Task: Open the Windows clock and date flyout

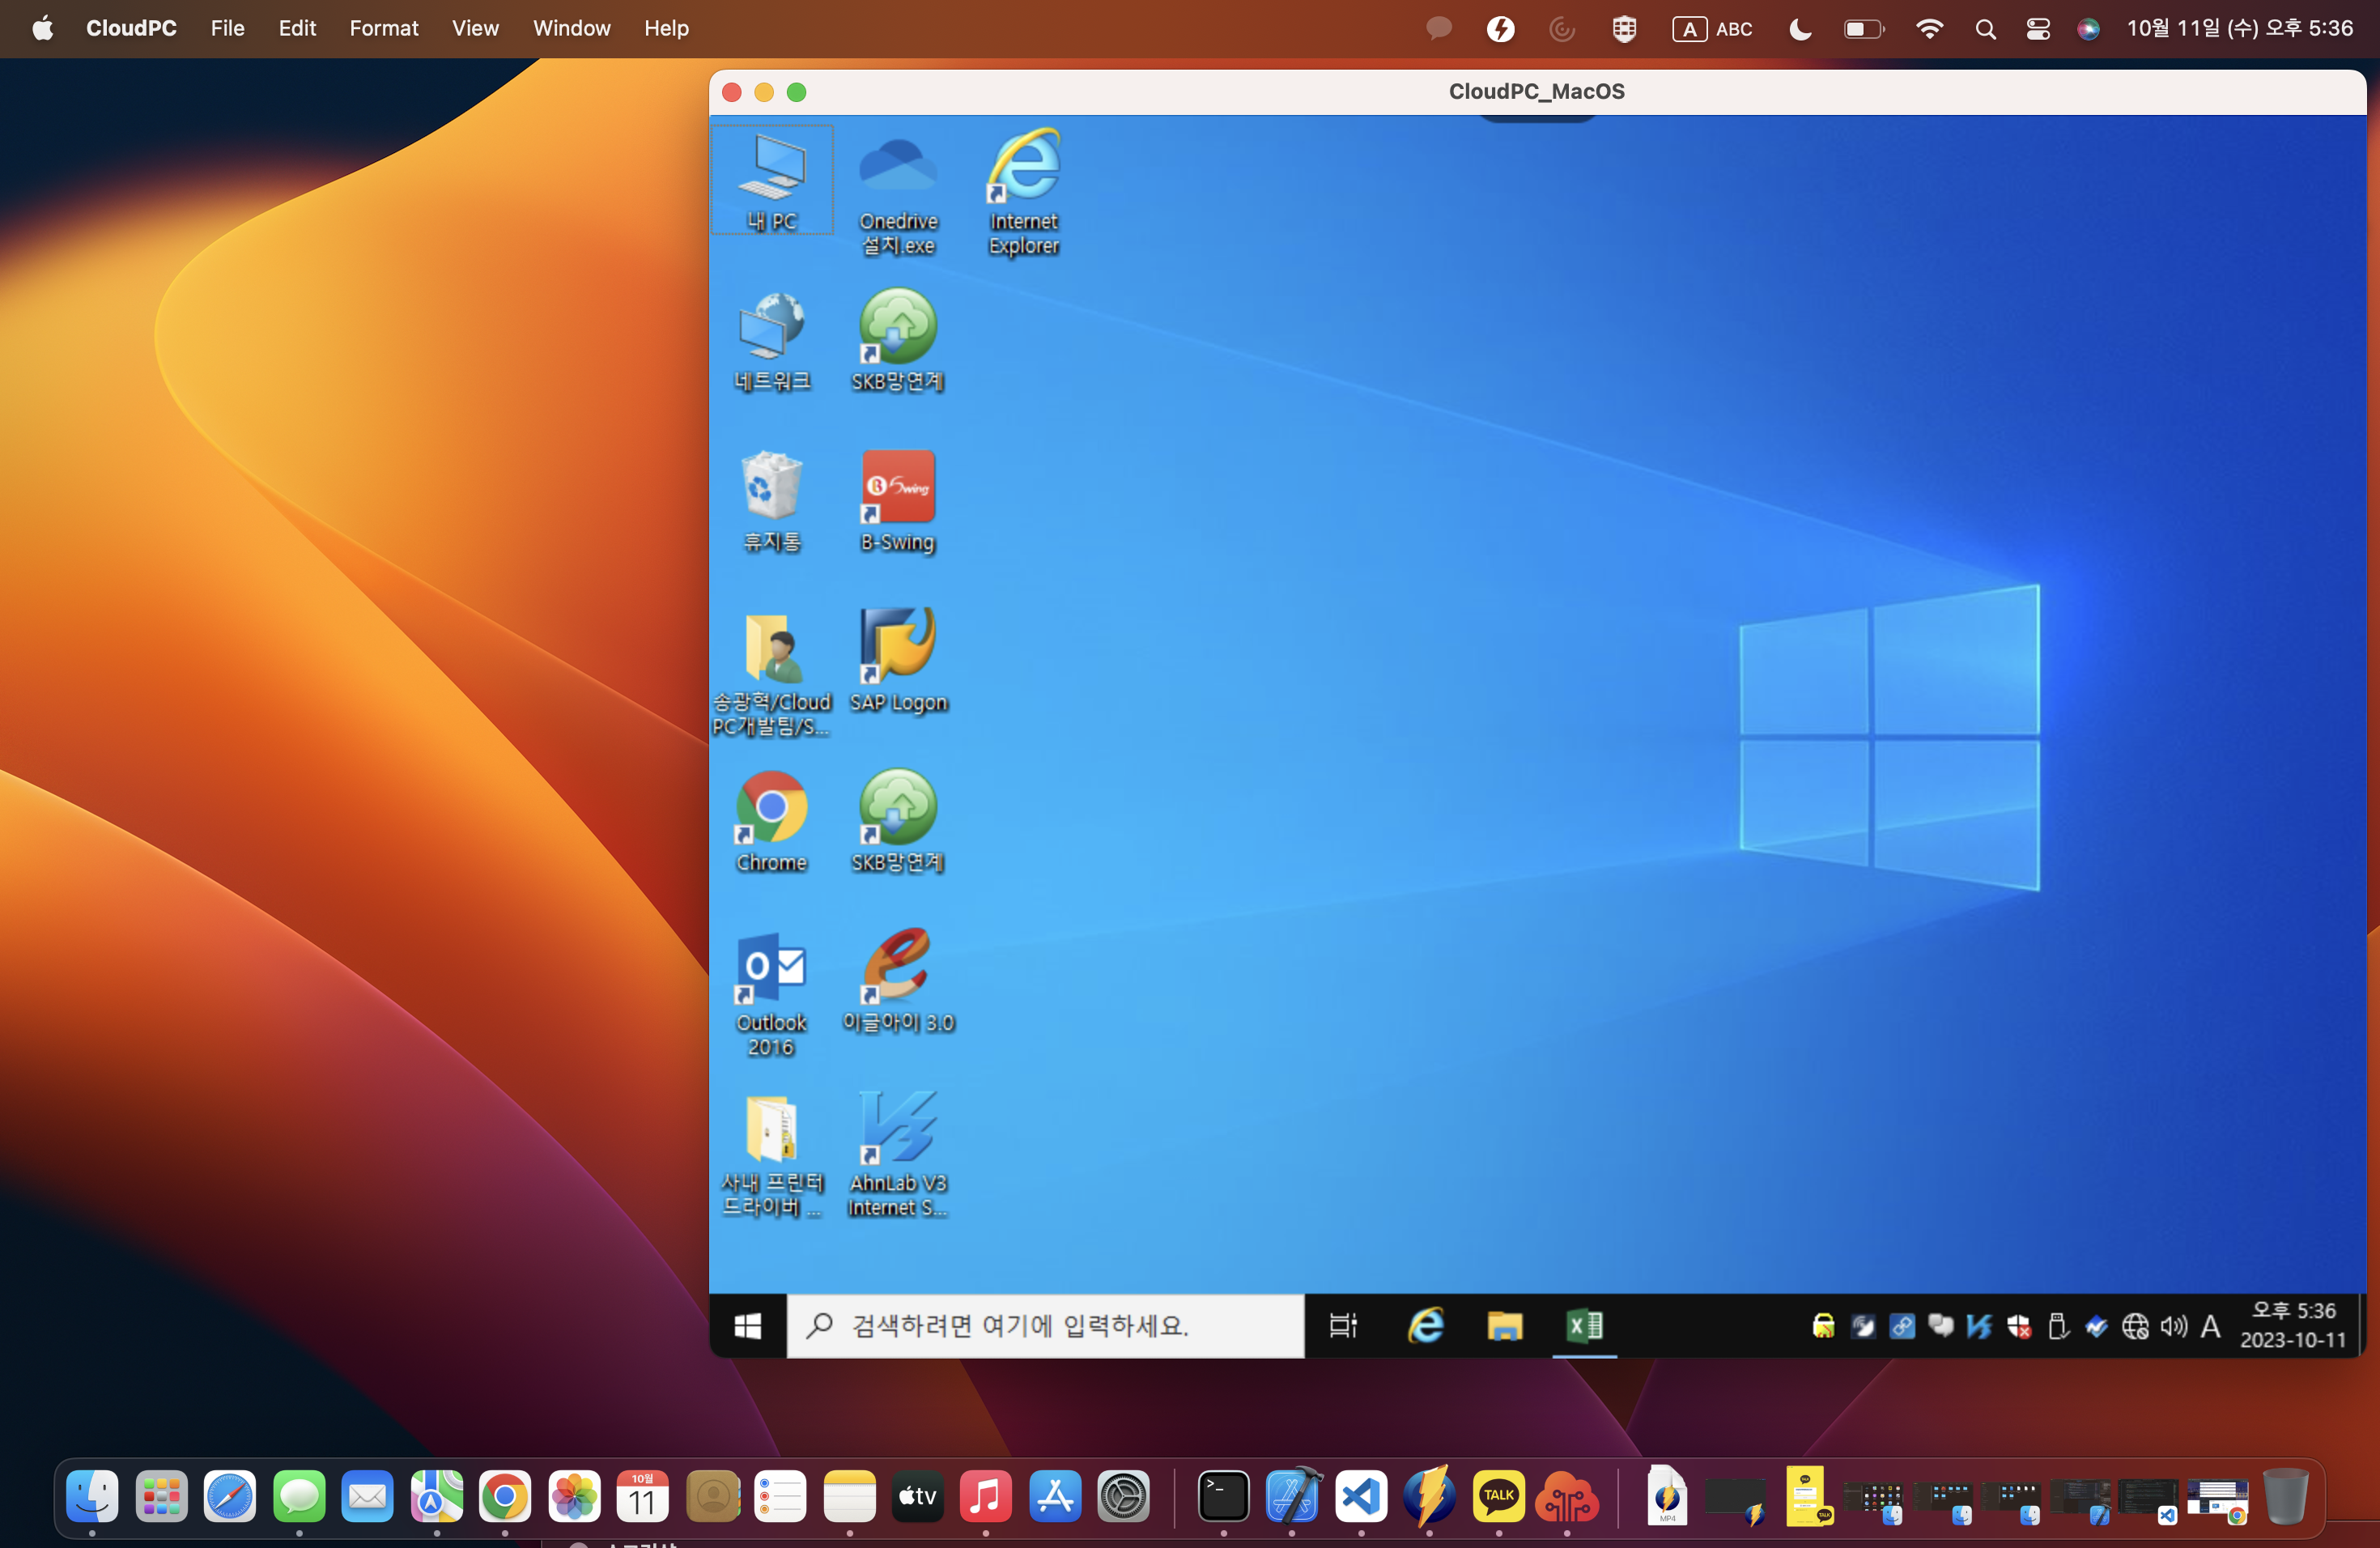Action: (2292, 1325)
